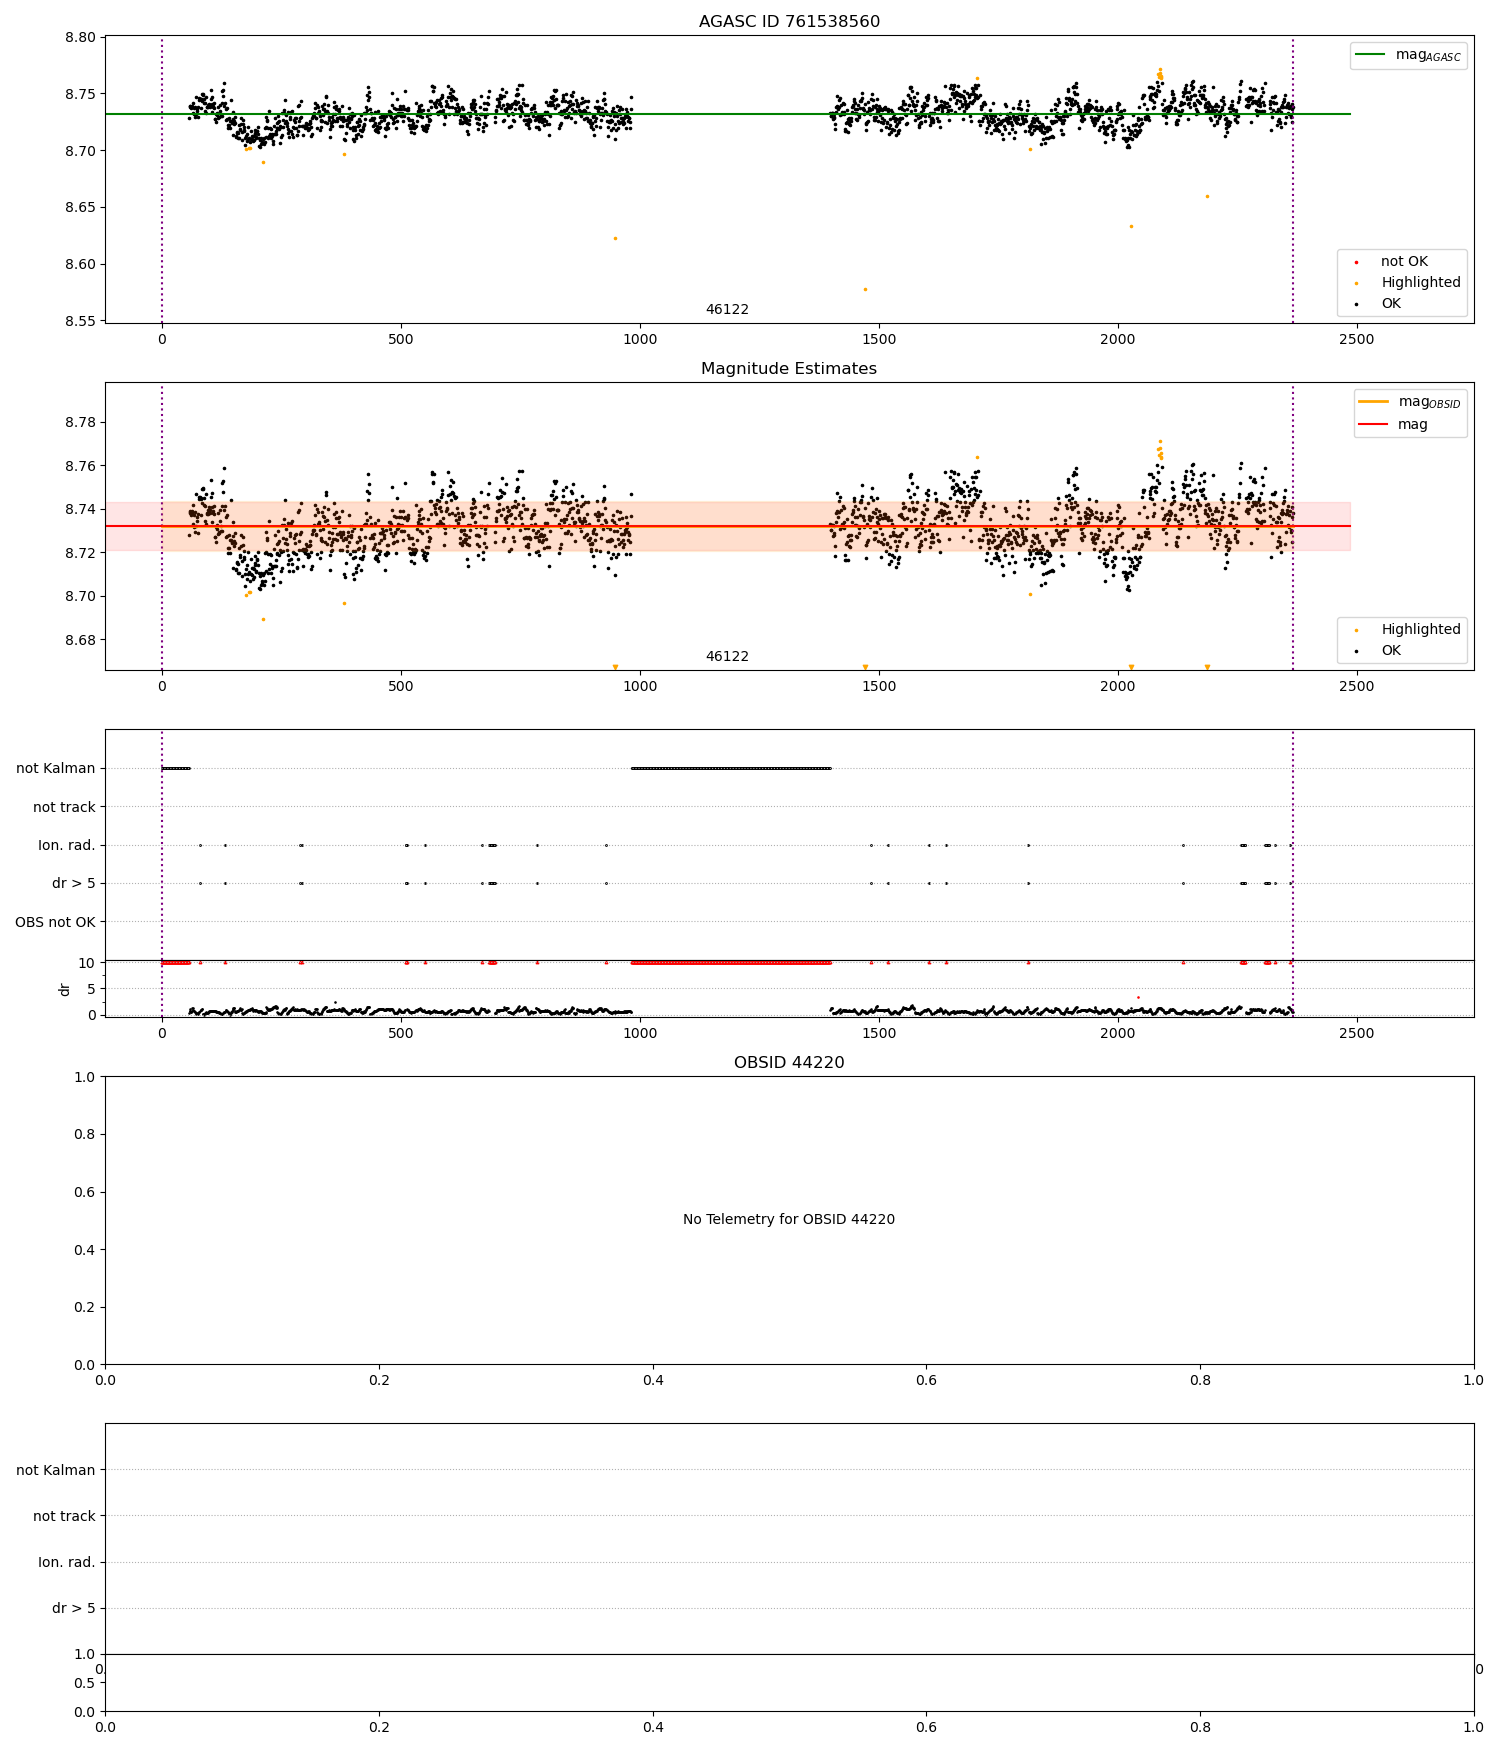
Task: Click the 8.65 y-tick of the top plot
Action: coord(81,208)
